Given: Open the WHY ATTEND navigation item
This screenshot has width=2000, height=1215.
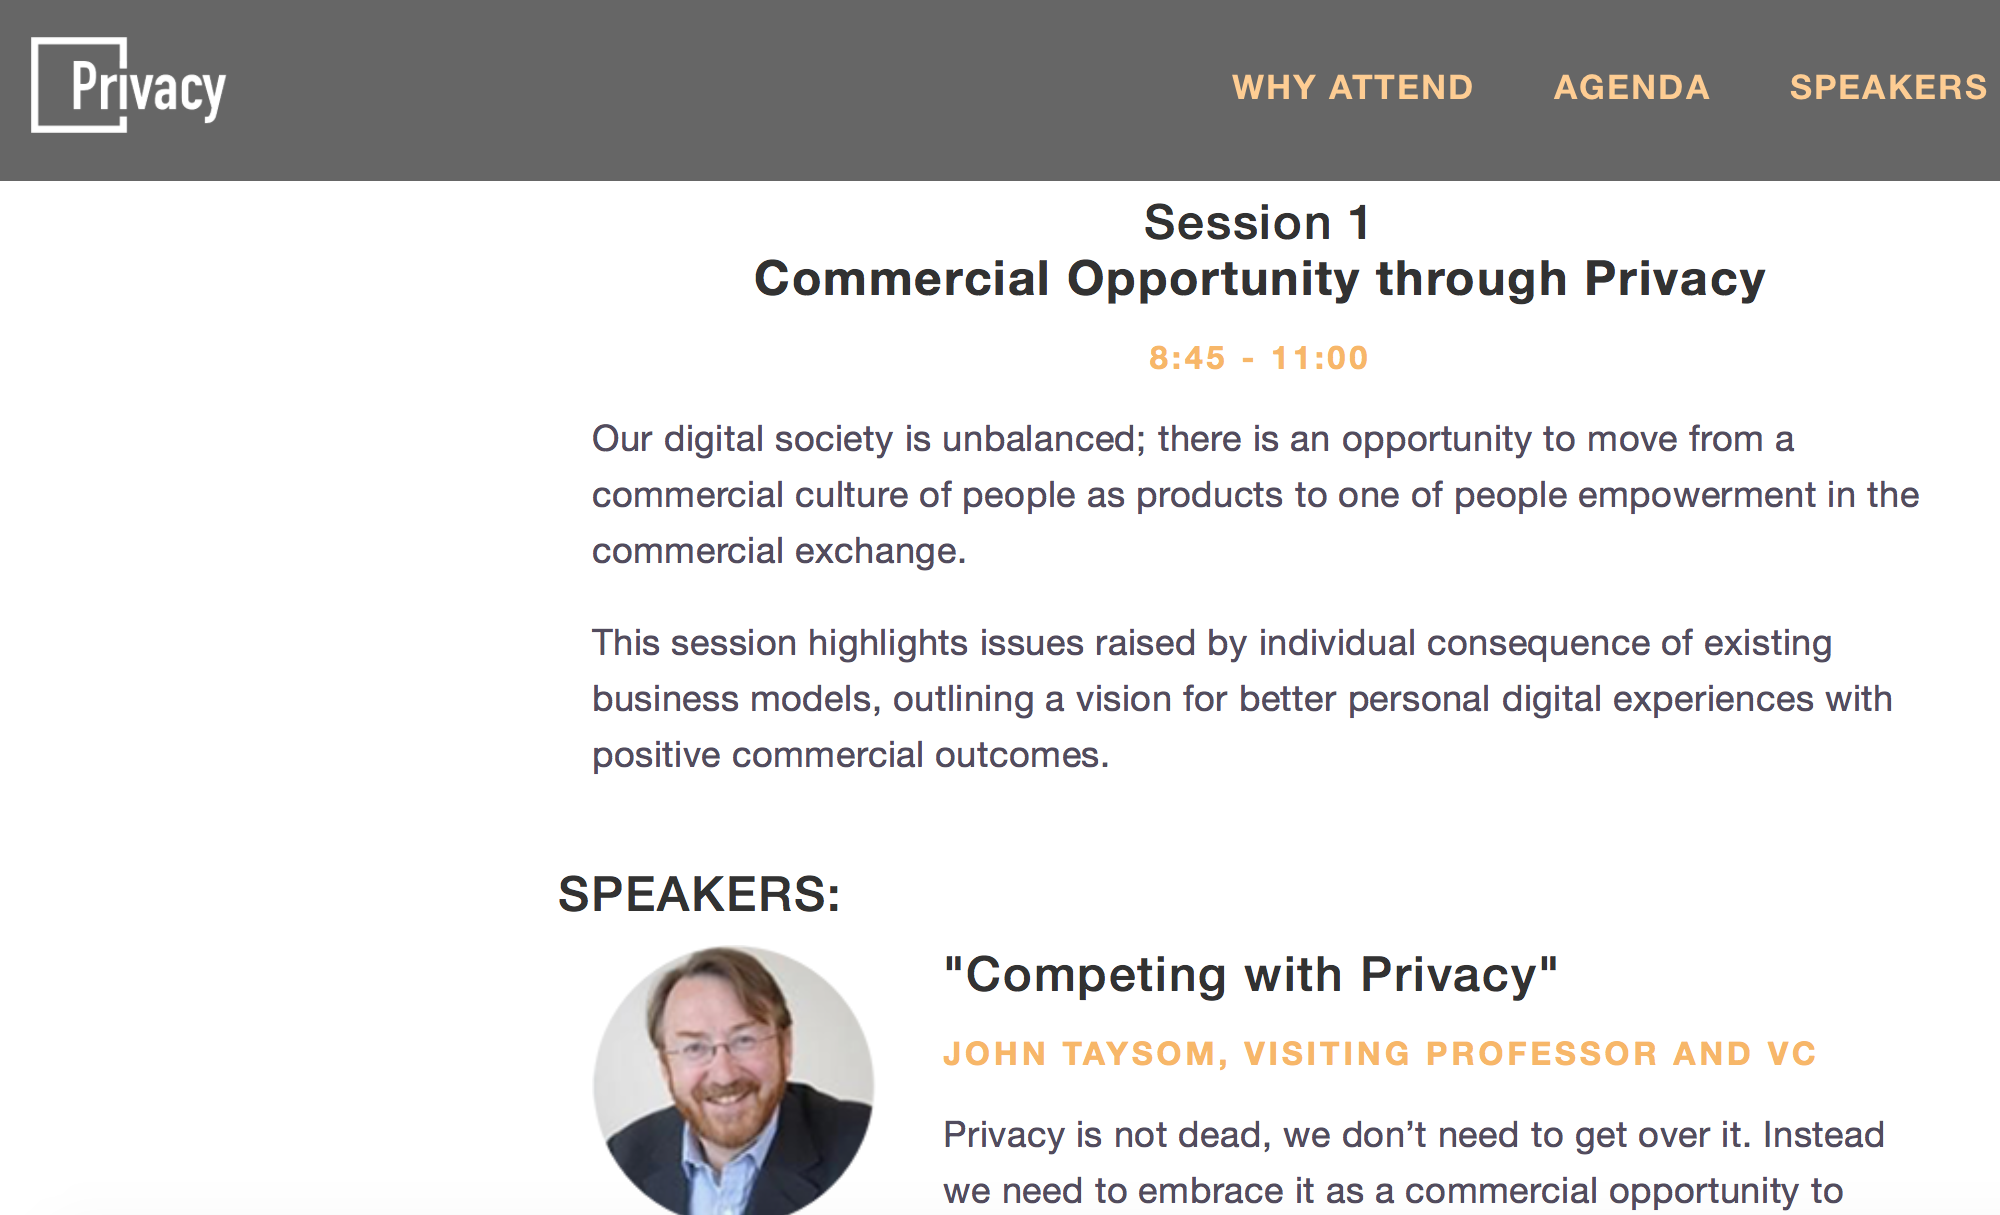Looking at the screenshot, I should coord(1352,88).
